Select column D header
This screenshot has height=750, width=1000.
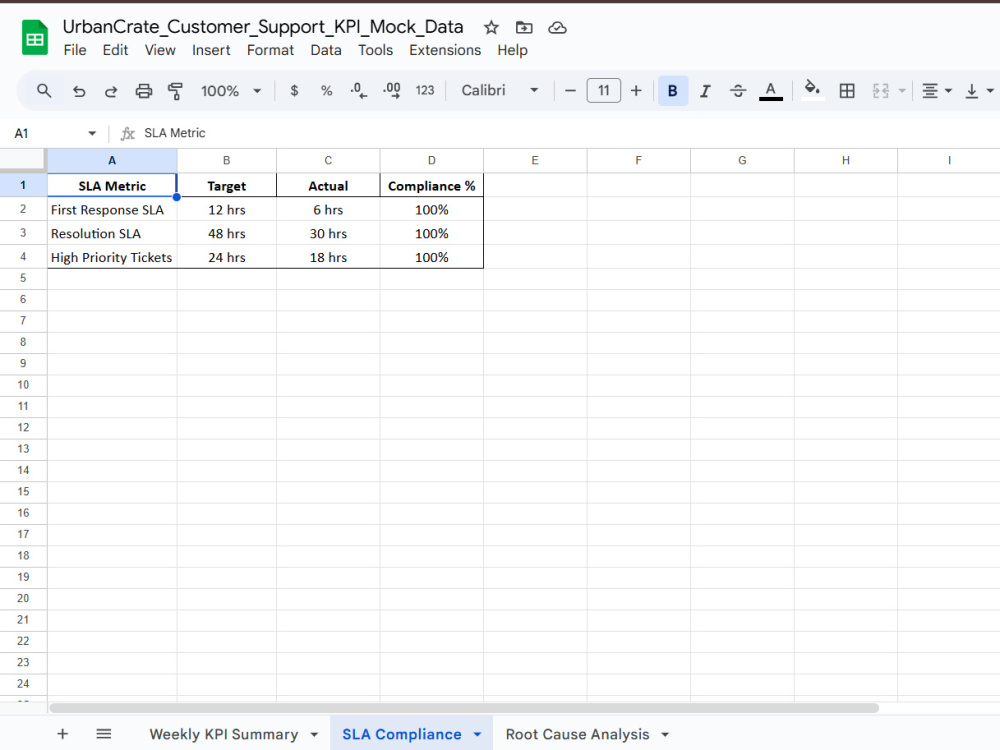(432, 161)
